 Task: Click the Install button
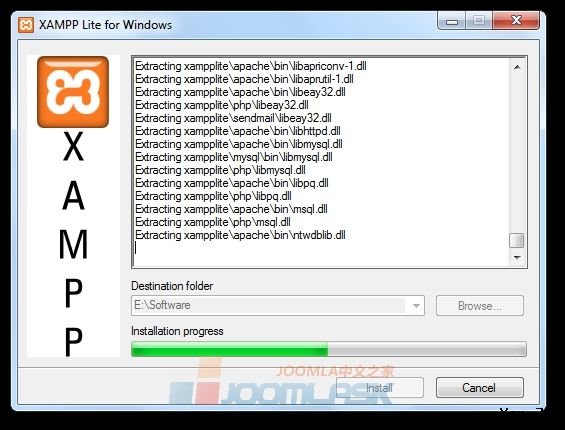379,388
